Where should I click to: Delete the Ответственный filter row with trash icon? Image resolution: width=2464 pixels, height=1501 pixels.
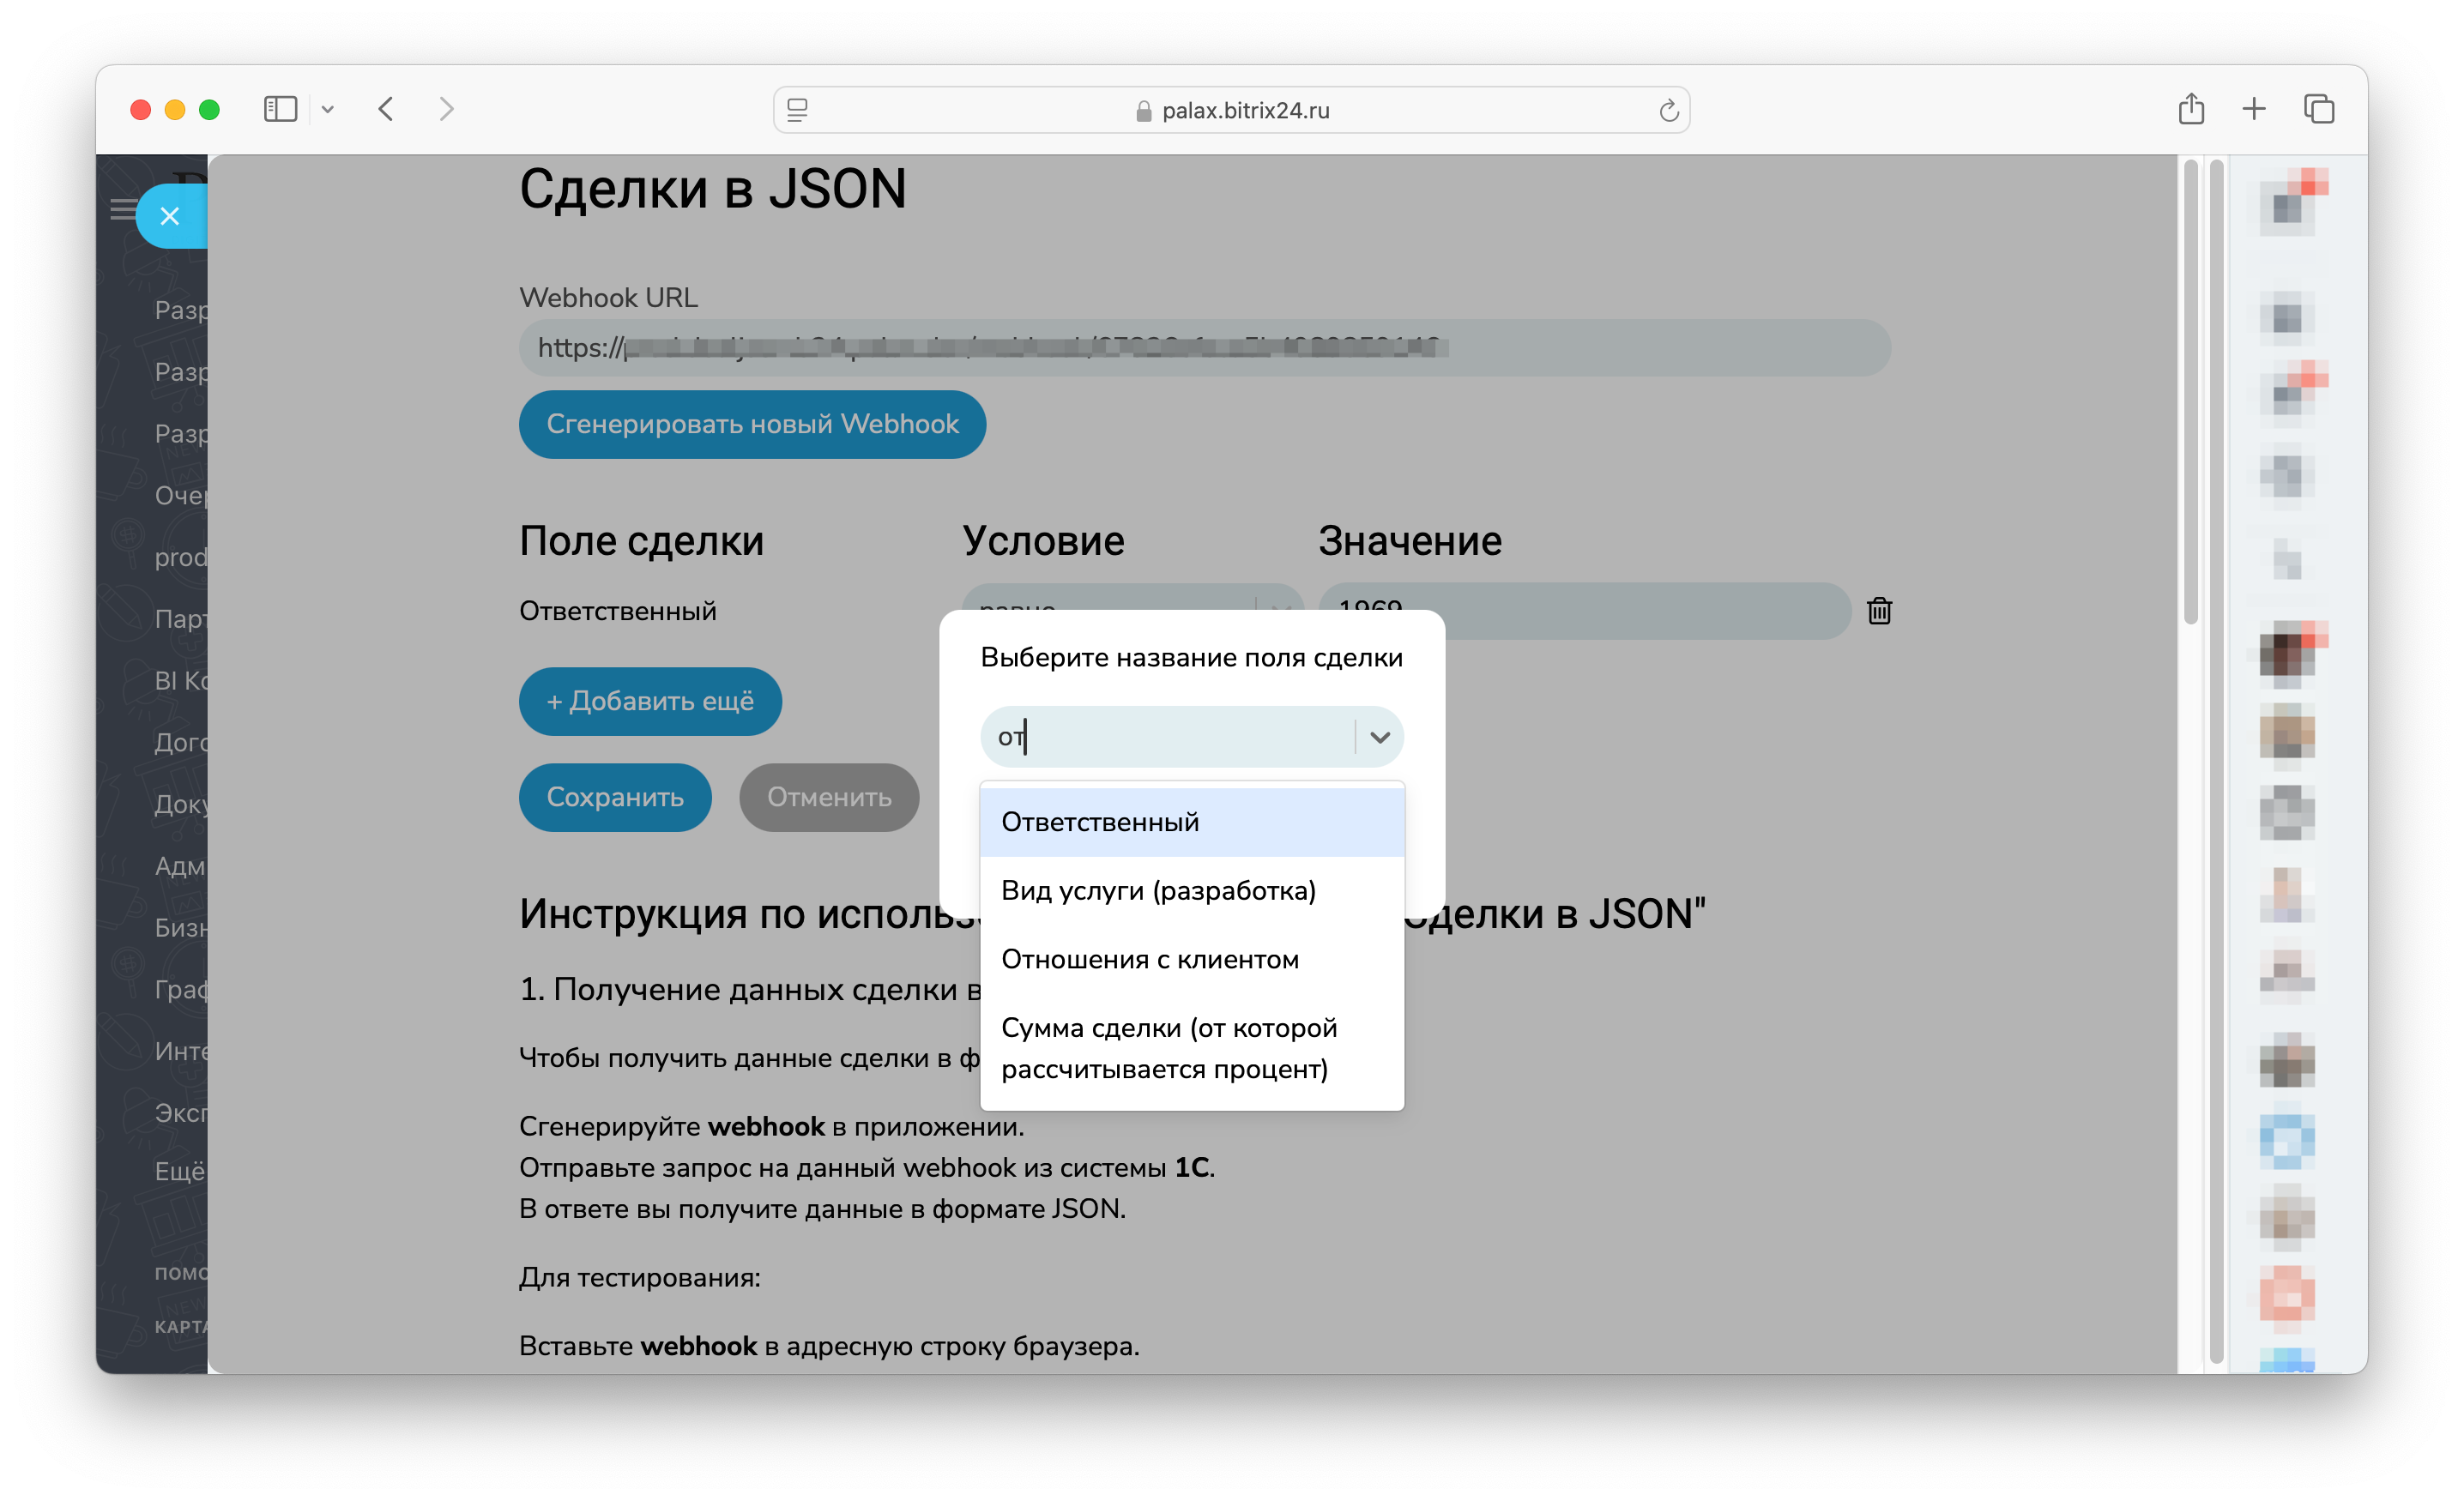(1878, 610)
